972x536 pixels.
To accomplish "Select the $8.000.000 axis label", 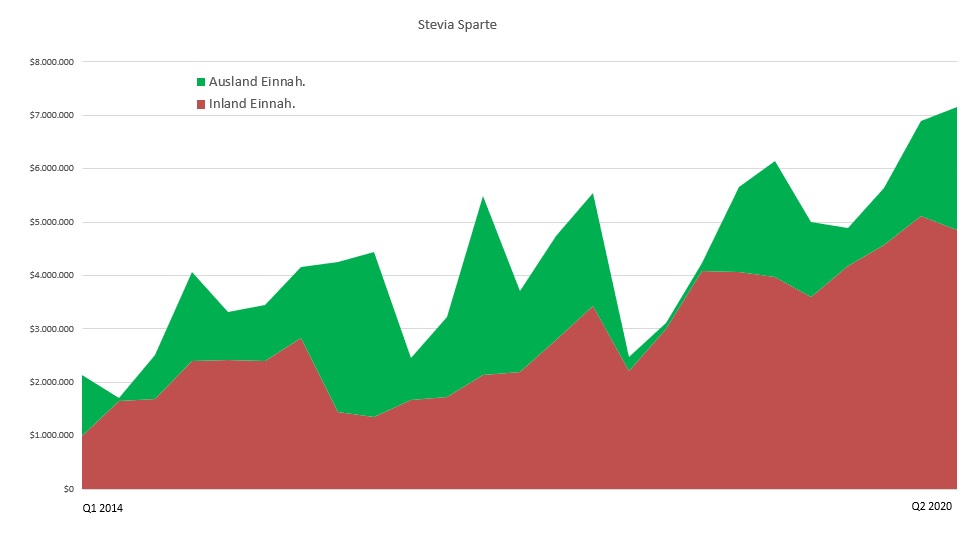I will point(52,62).
